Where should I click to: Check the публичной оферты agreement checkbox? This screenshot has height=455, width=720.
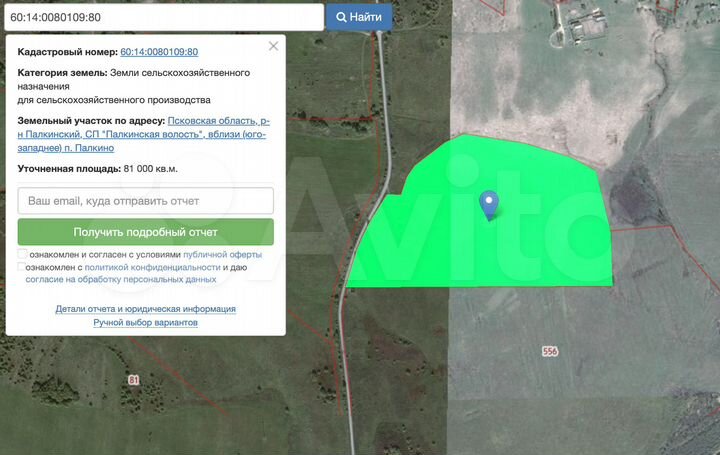pyautogui.click(x=22, y=254)
